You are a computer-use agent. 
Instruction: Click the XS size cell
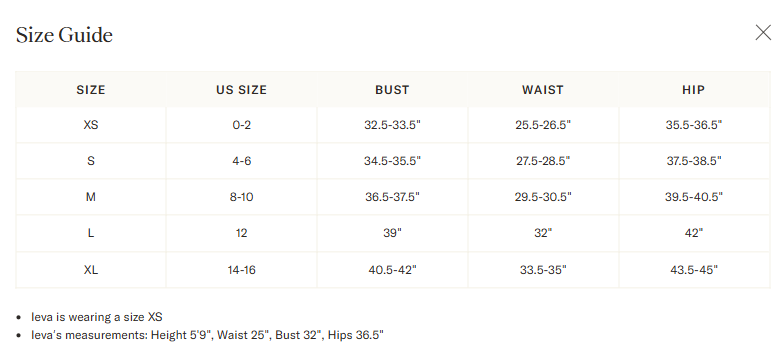(91, 125)
